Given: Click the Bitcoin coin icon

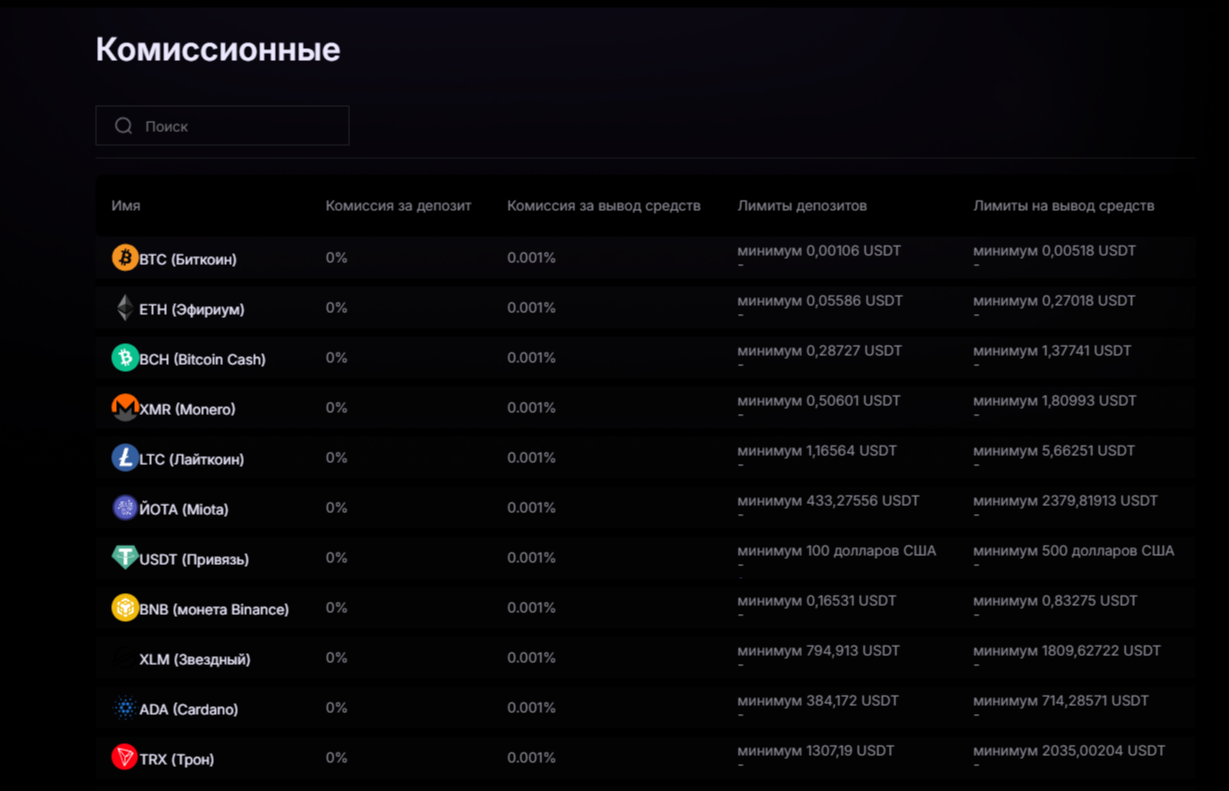Looking at the screenshot, I should click(125, 258).
